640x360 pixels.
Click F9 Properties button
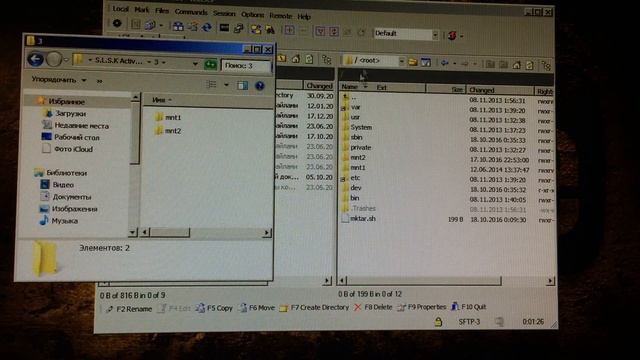click(422, 307)
